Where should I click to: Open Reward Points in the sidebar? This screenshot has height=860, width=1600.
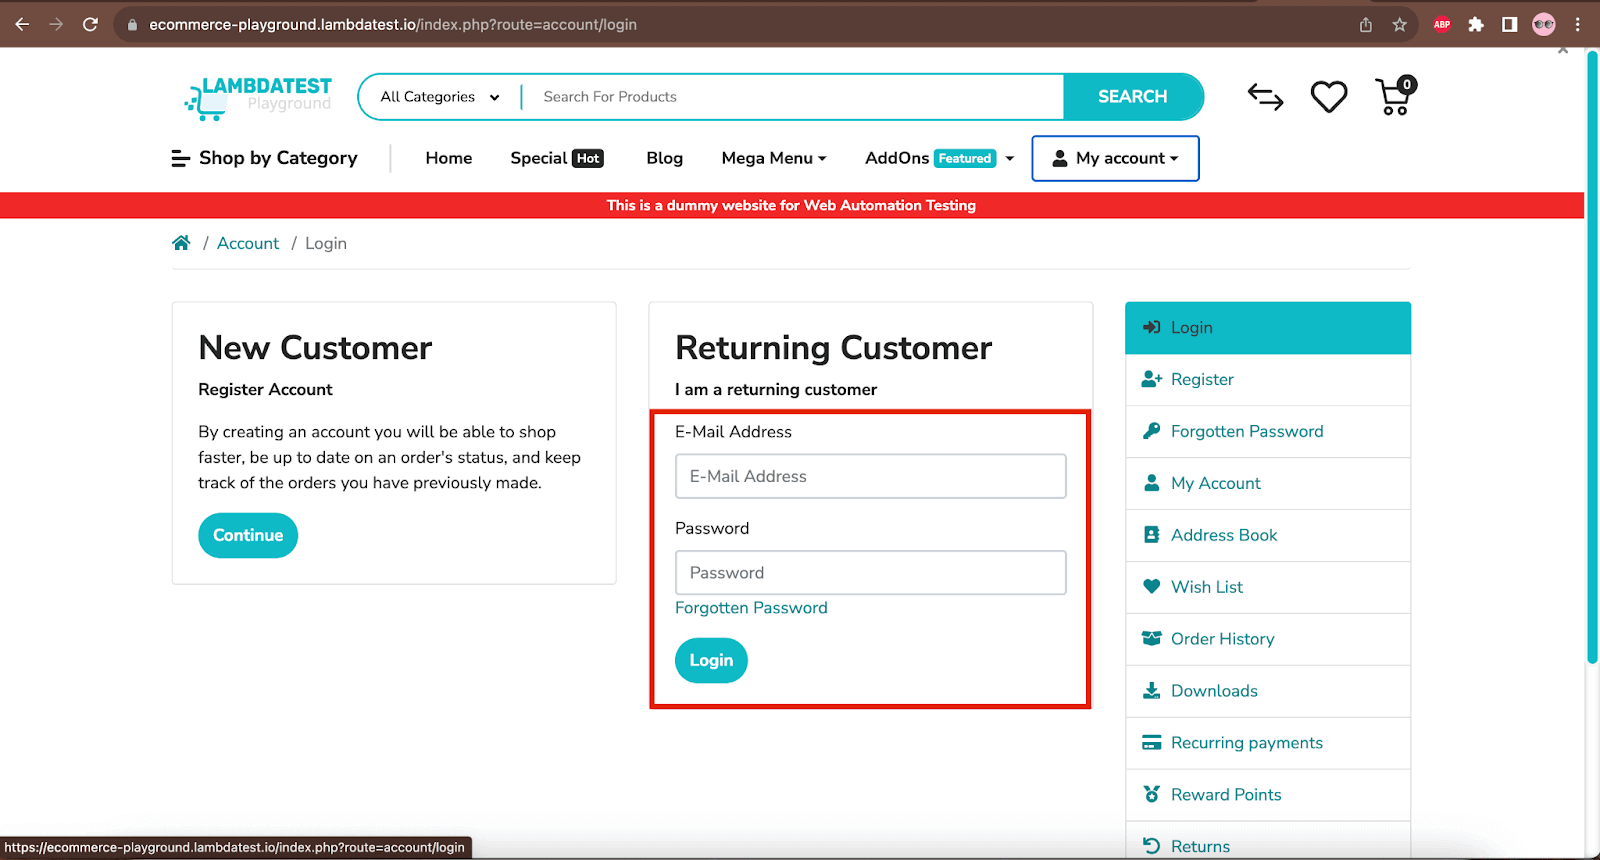pyautogui.click(x=1268, y=796)
